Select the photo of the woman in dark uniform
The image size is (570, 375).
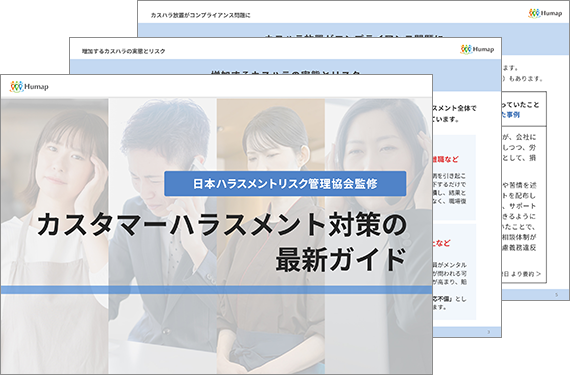[270, 235]
